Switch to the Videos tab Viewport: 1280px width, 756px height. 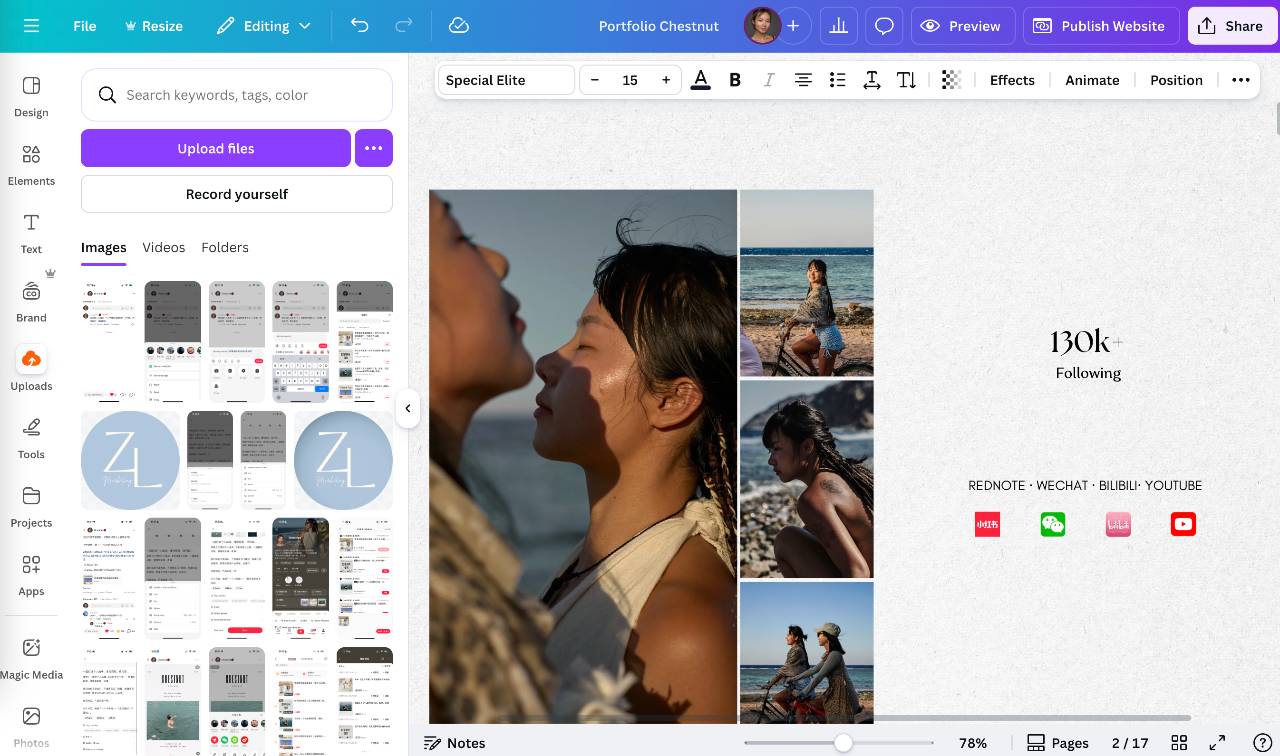164,247
